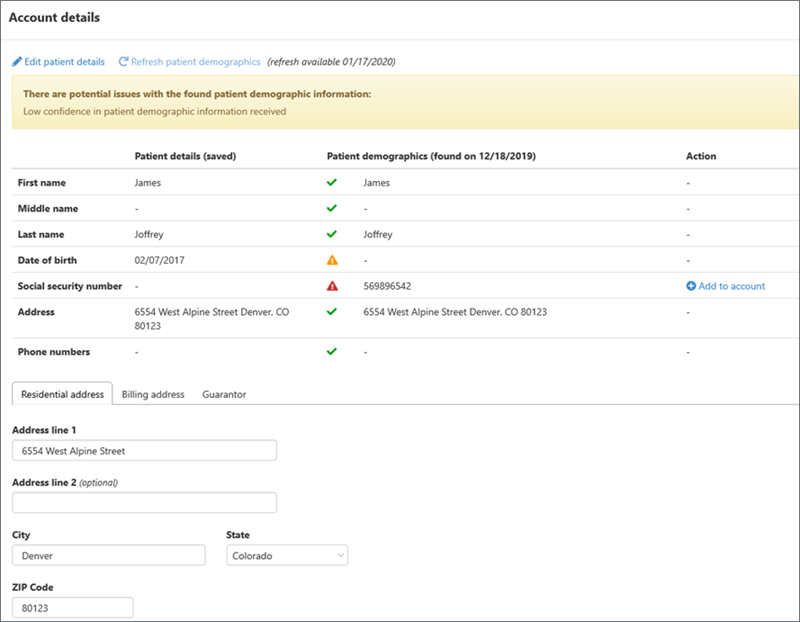The height and width of the screenshot is (622, 800).
Task: Click the green checkmark in Last name row
Action: [332, 234]
